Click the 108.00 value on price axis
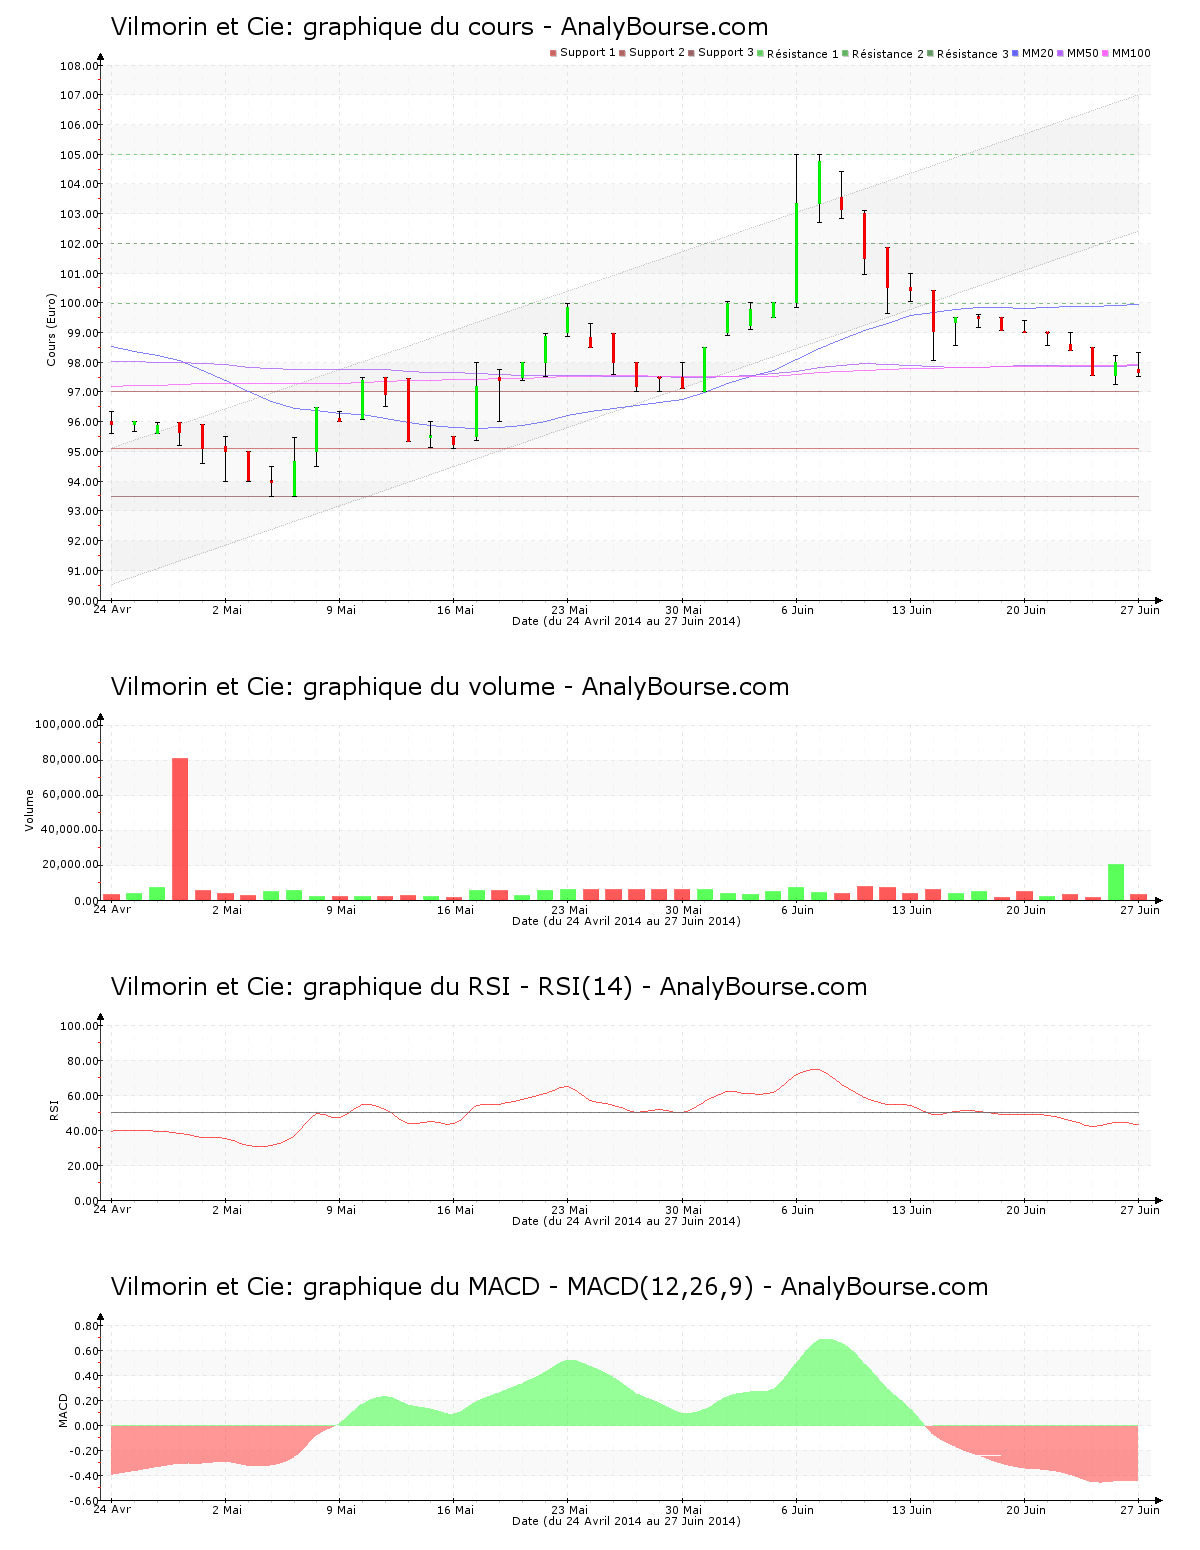 pos(79,67)
